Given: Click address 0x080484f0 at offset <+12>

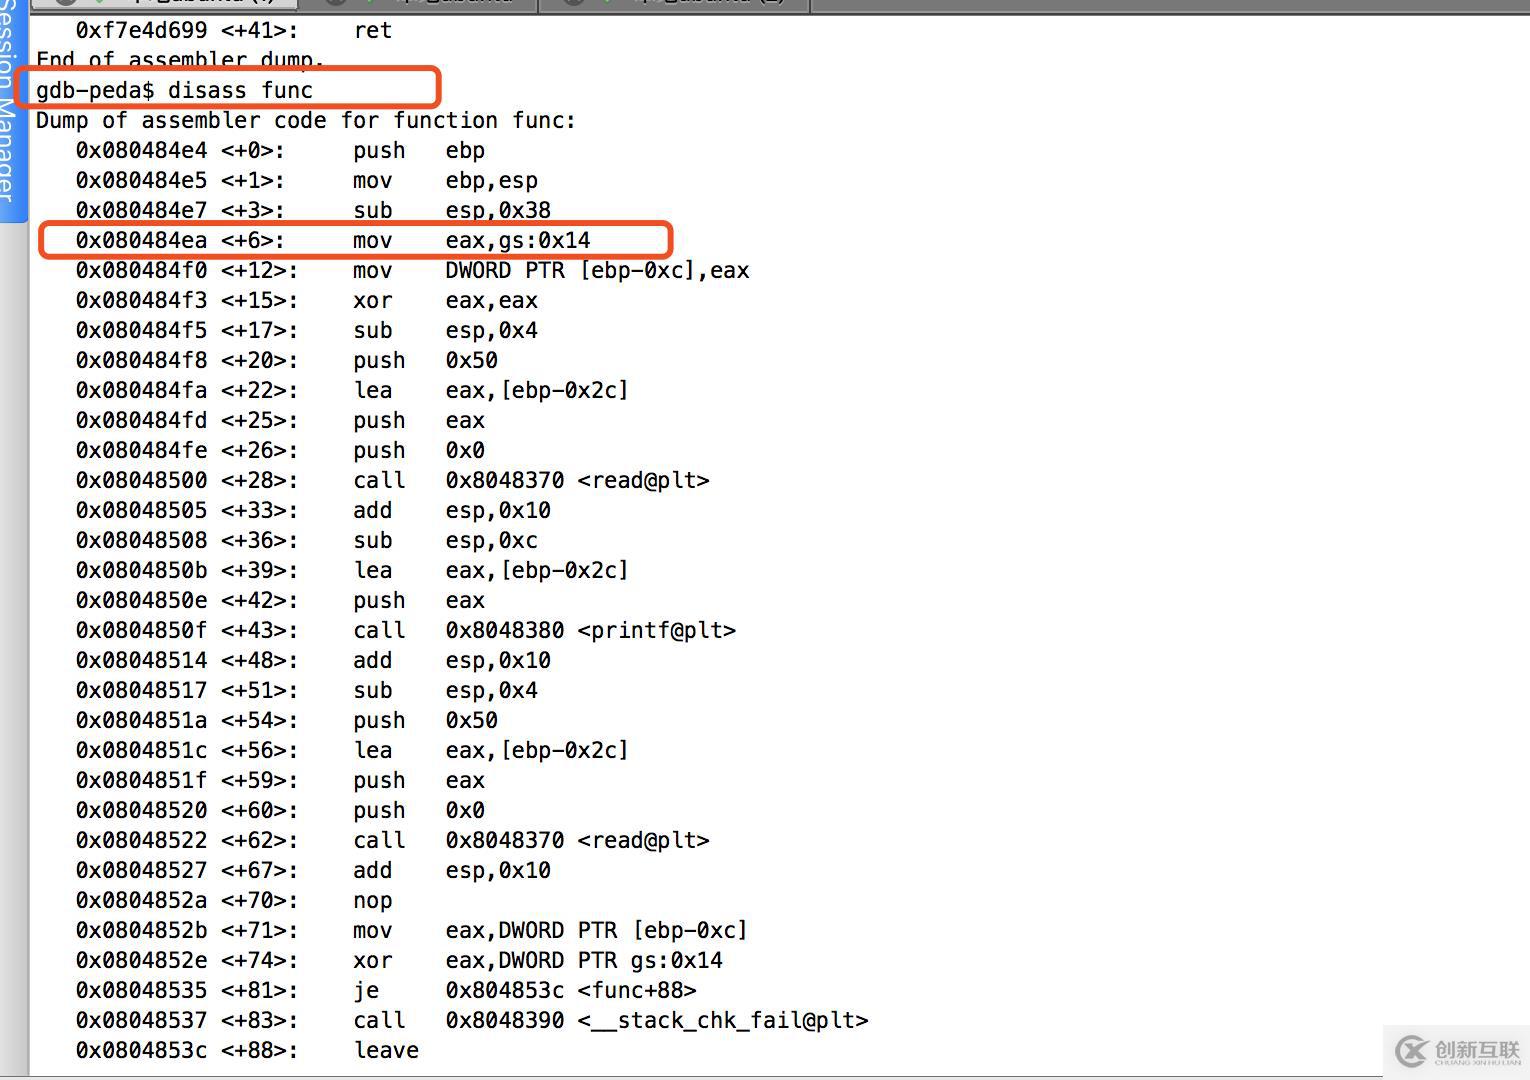Looking at the screenshot, I should (x=141, y=270).
